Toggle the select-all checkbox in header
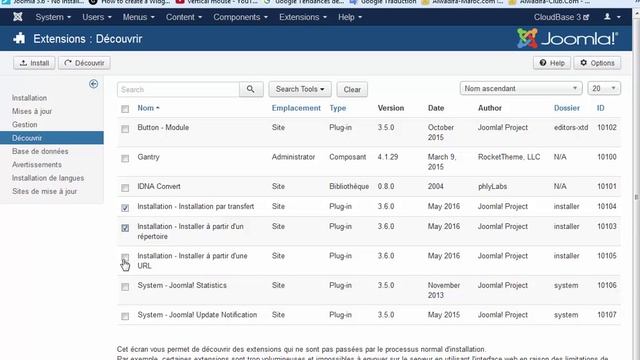Screen dimensions: 640x360 pos(125,109)
